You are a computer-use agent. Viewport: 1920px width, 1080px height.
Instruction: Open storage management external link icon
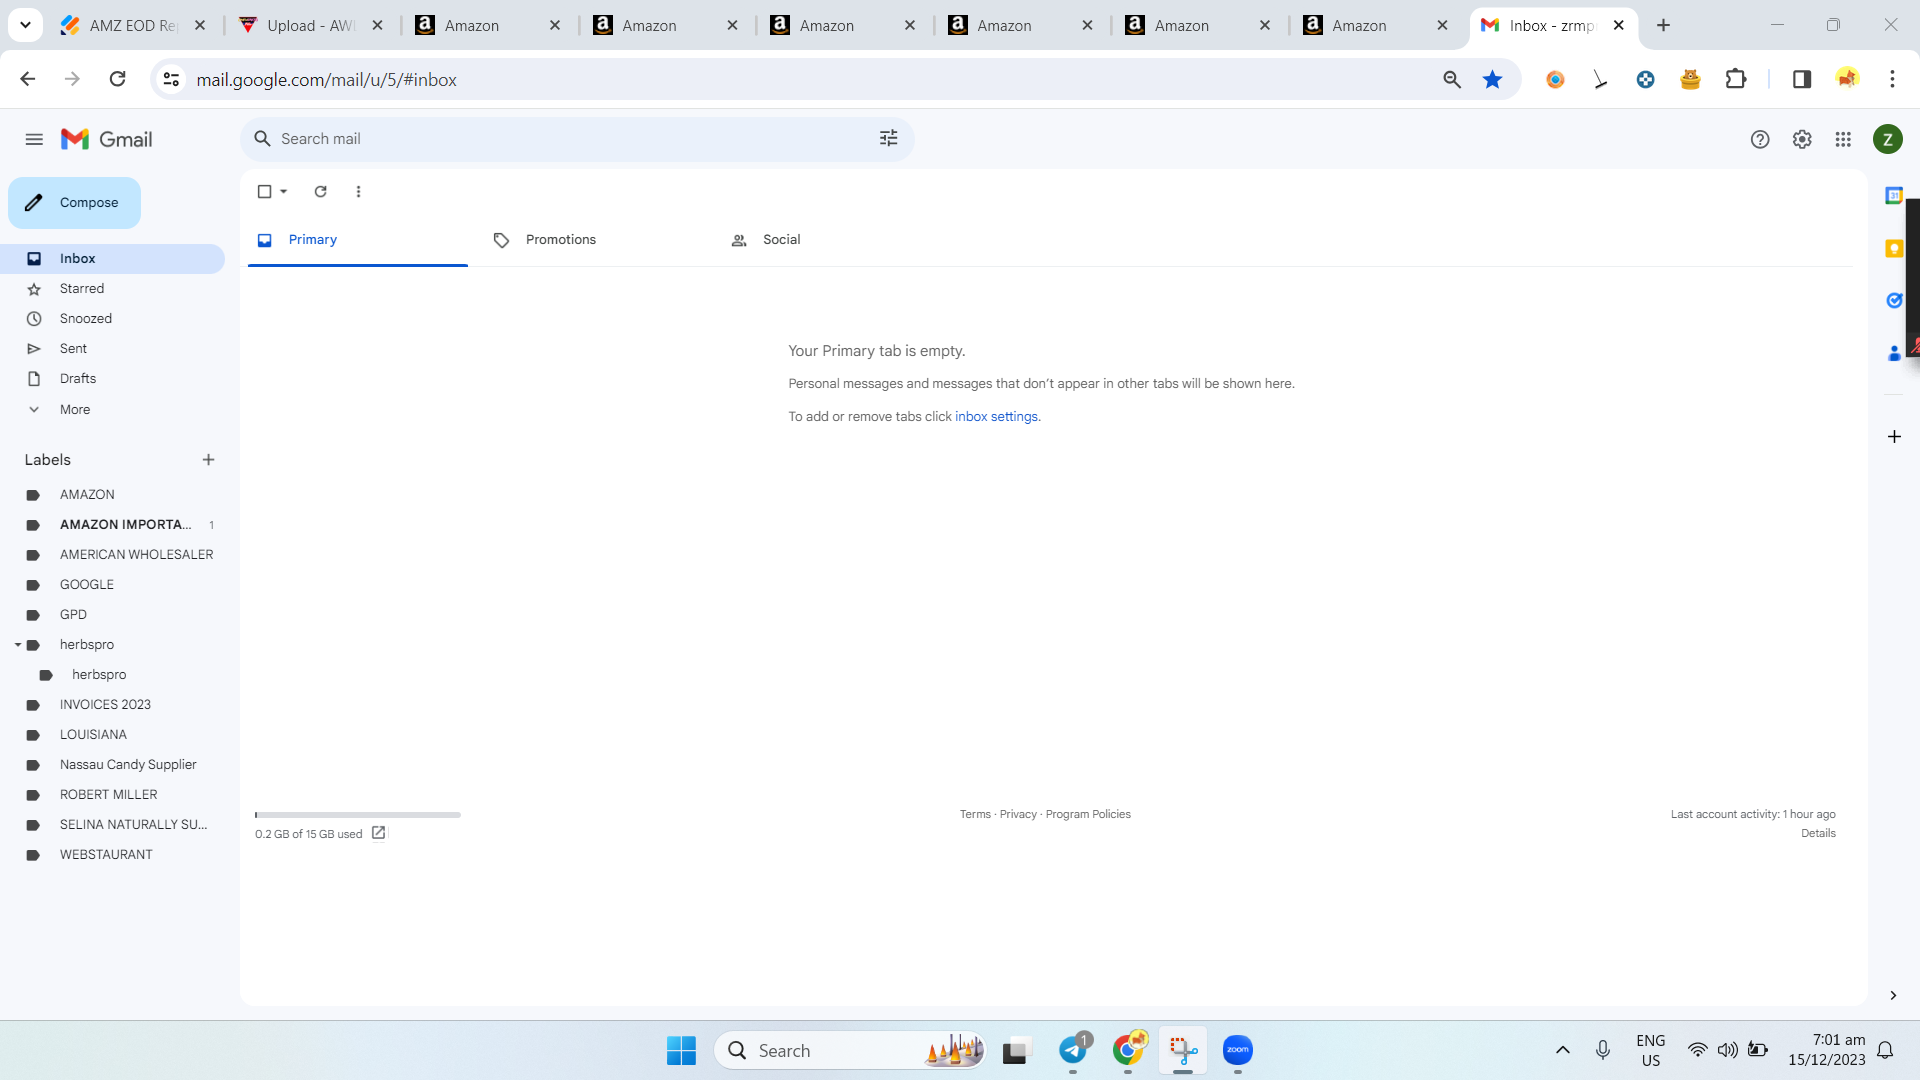pos(378,833)
